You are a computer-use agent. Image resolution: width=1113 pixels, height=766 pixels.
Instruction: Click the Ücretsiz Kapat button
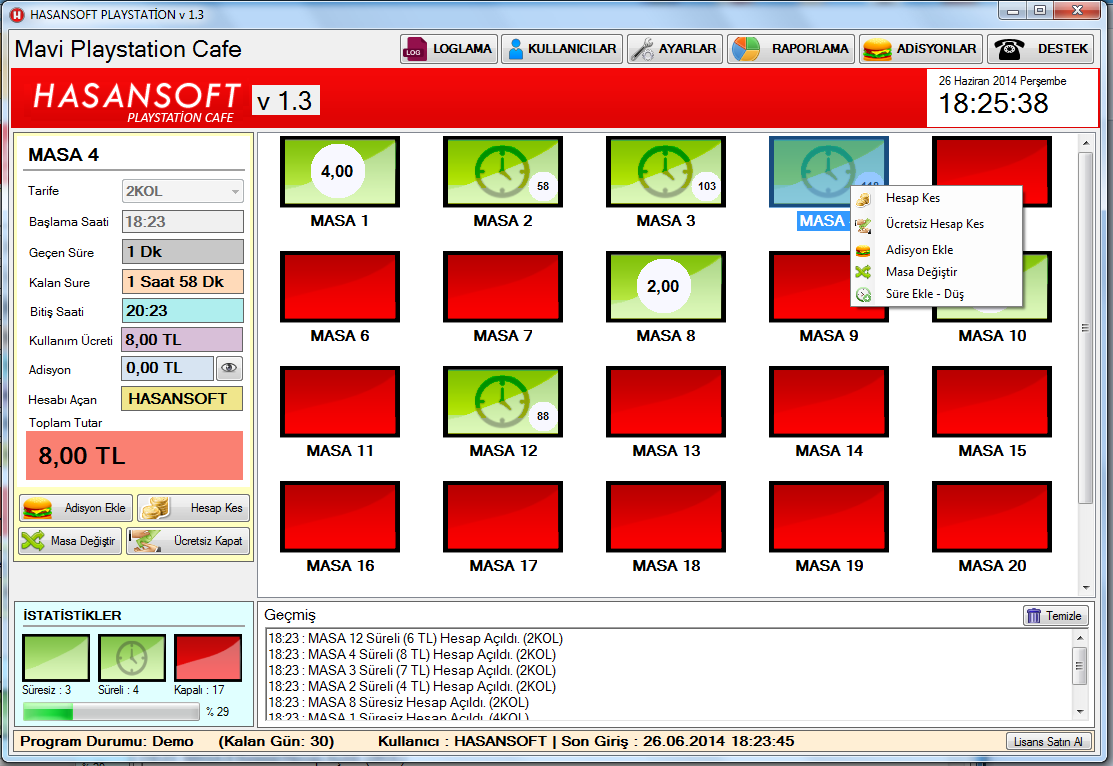188,541
